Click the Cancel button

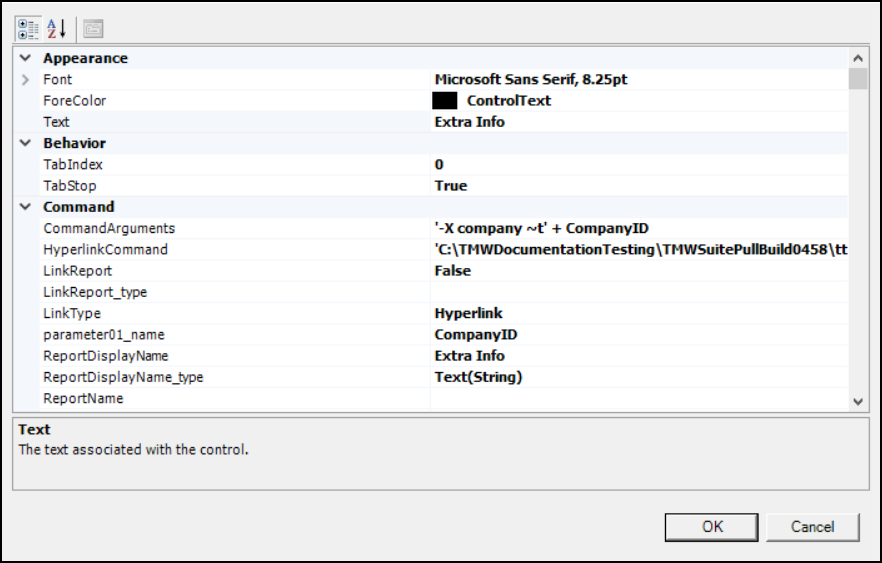pyautogui.click(x=812, y=526)
